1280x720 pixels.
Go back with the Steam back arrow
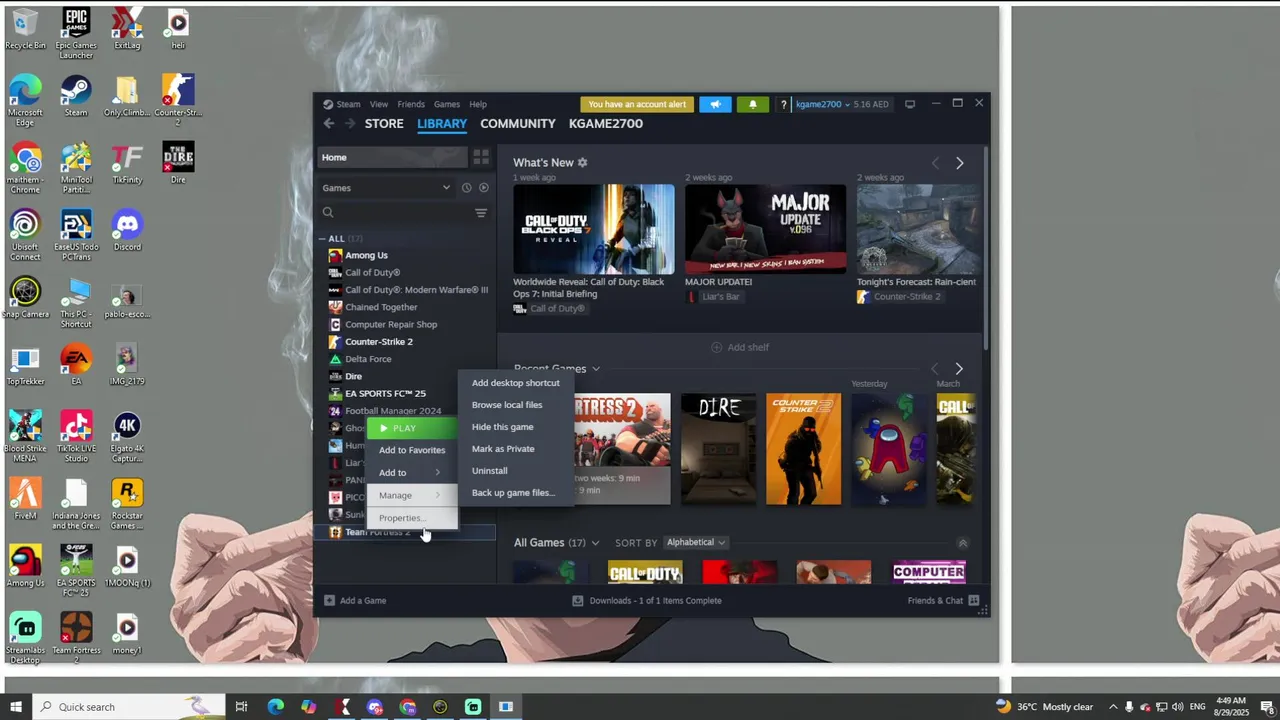click(x=329, y=123)
